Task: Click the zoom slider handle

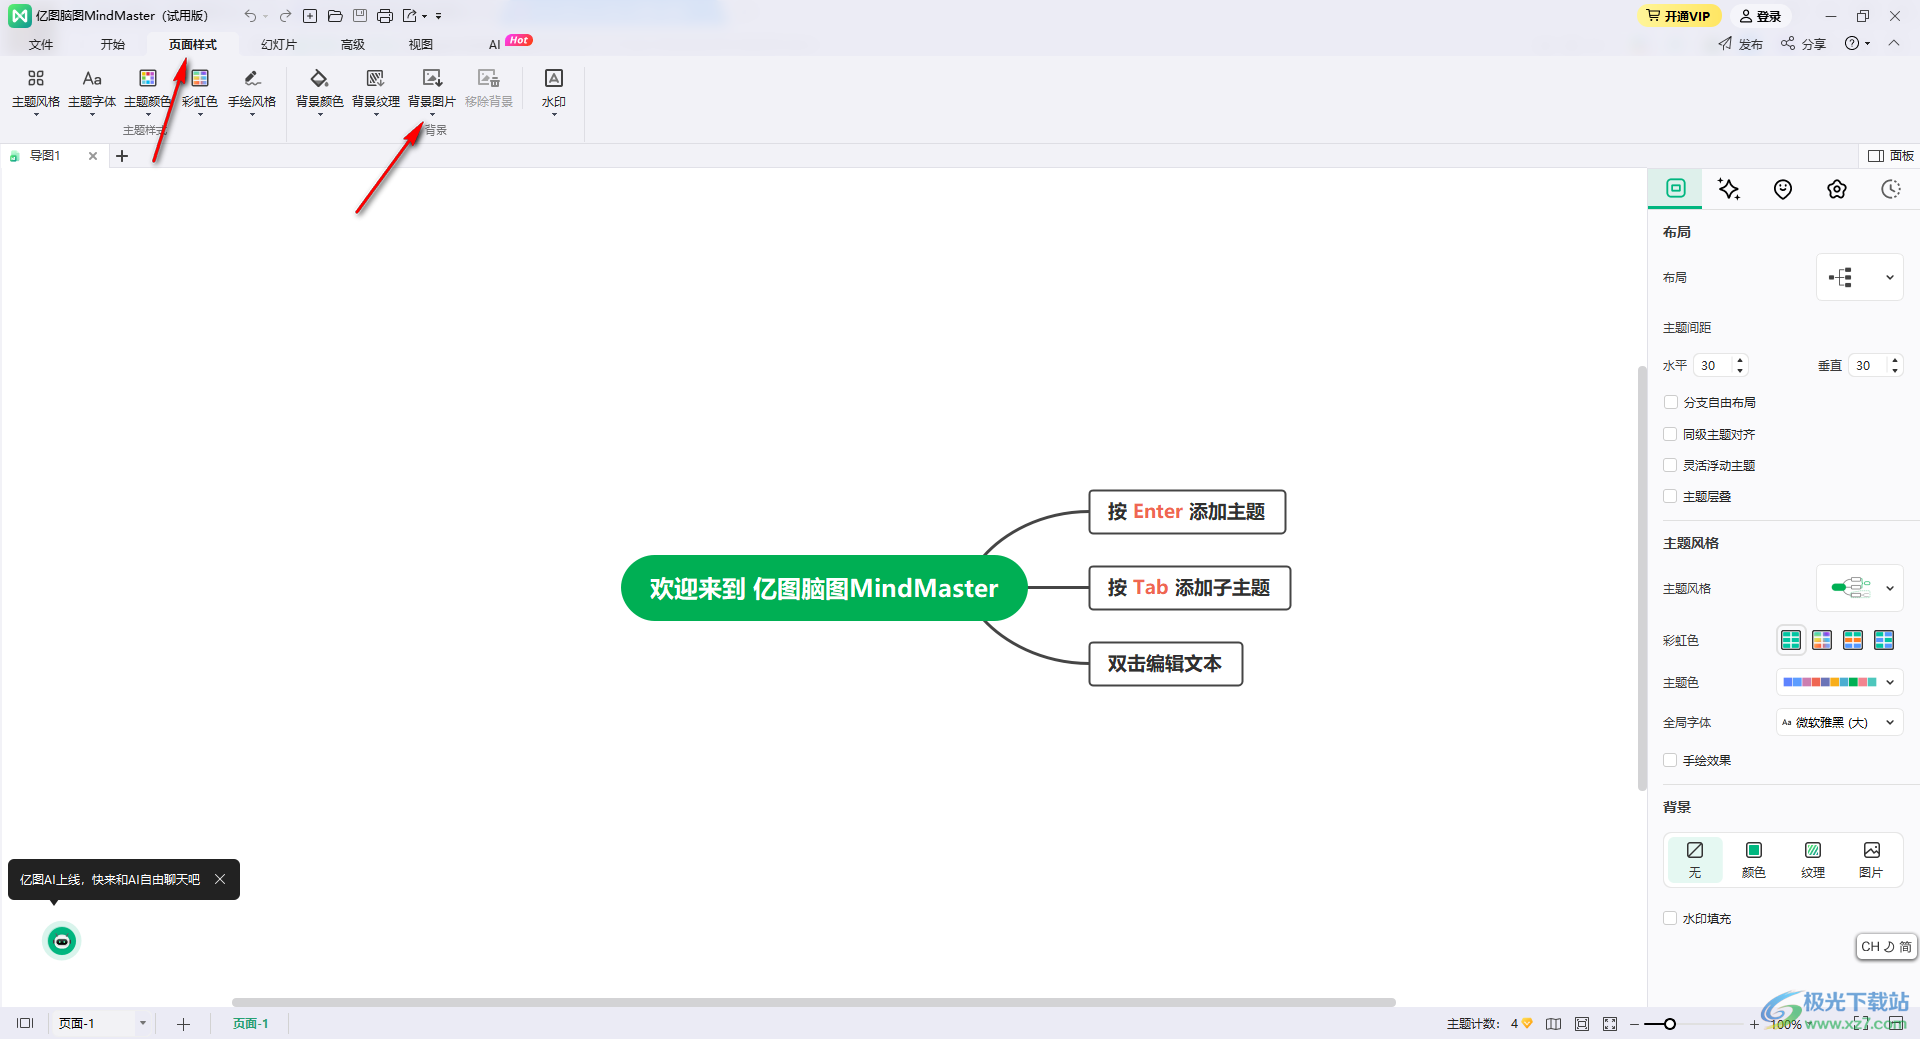Action: 1670,1024
